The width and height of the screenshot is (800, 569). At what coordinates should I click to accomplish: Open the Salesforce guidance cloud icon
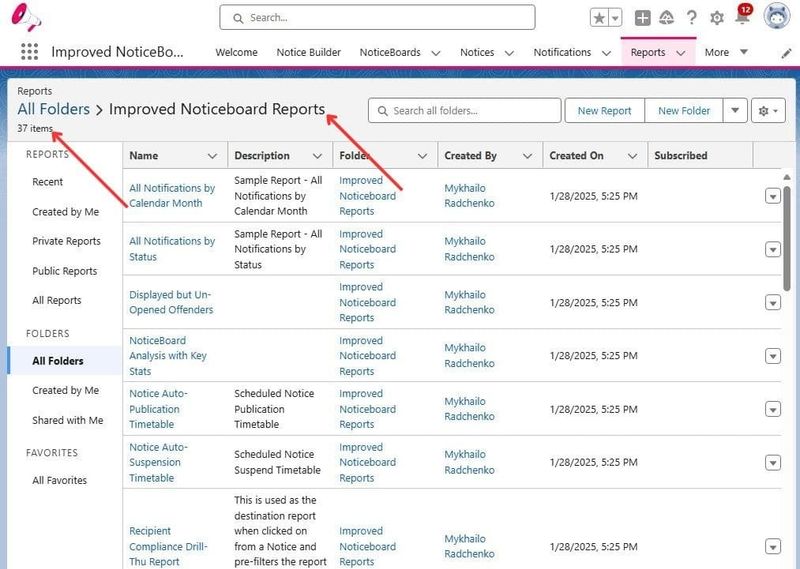[666, 18]
